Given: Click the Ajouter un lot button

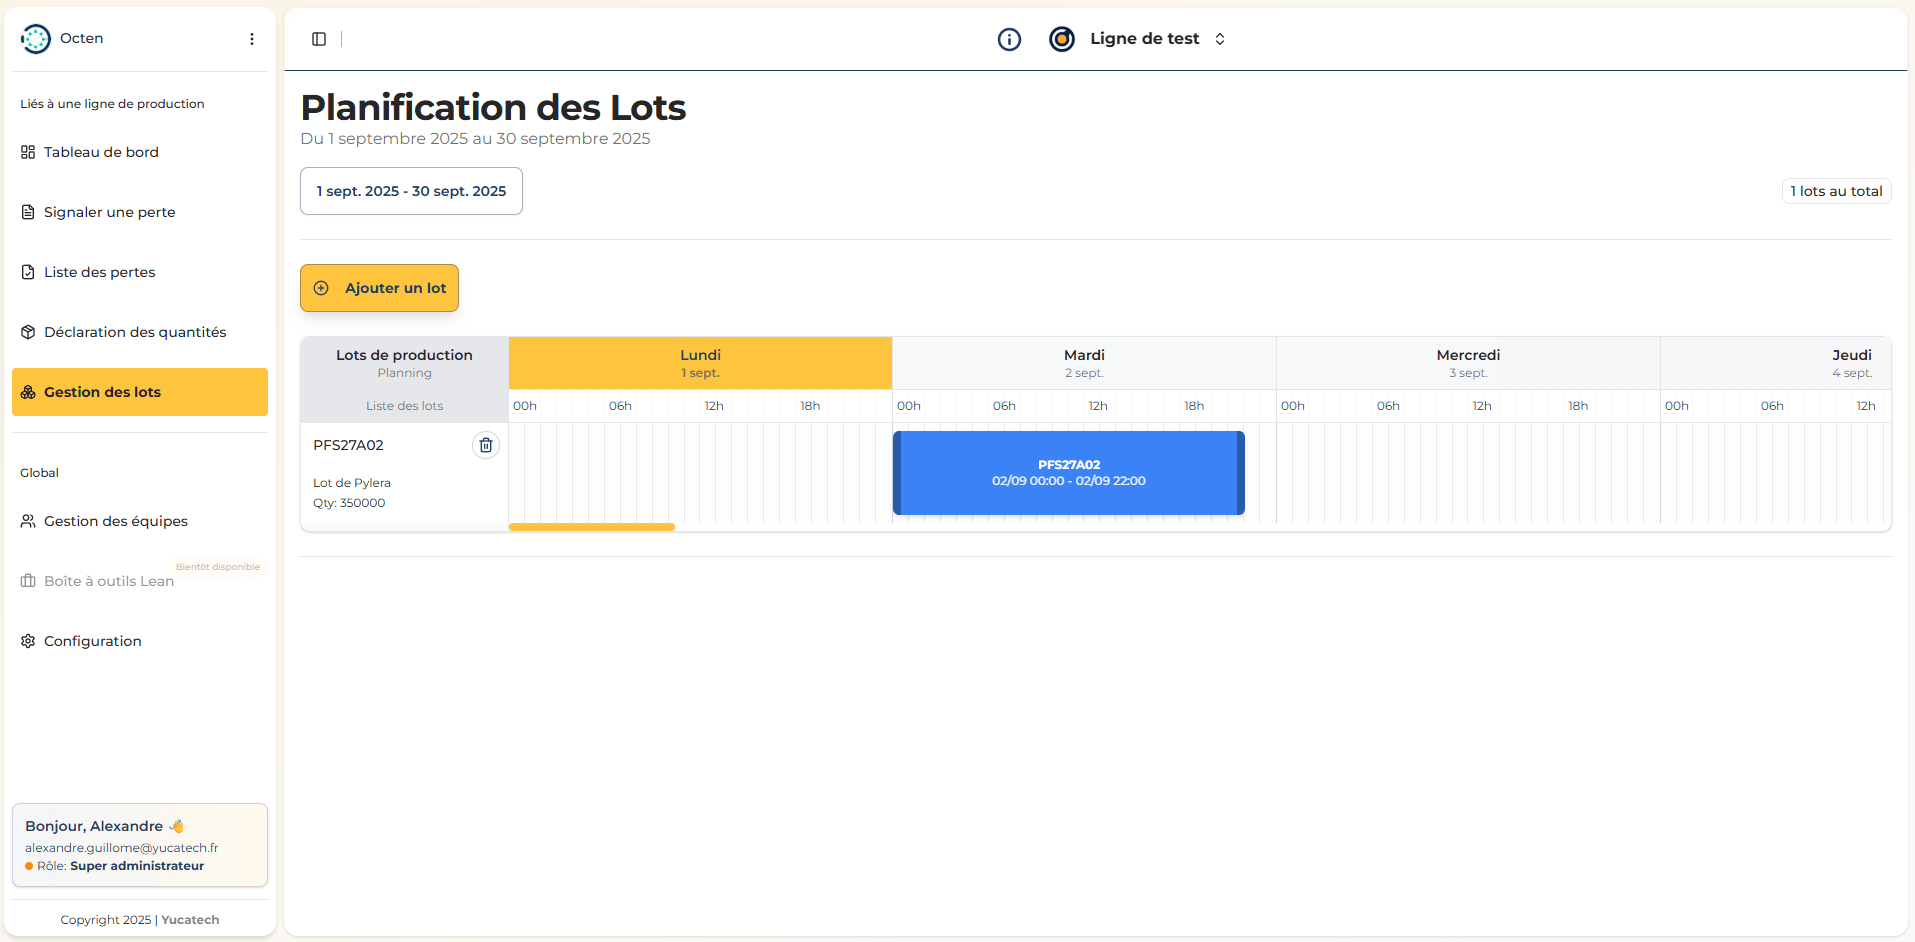Looking at the screenshot, I should pyautogui.click(x=378, y=287).
